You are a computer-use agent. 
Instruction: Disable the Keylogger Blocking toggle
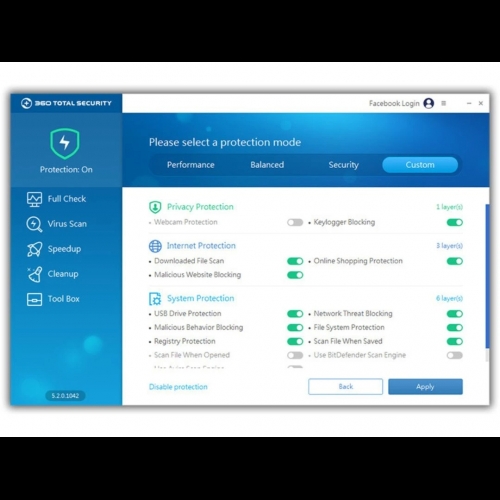[455, 222]
